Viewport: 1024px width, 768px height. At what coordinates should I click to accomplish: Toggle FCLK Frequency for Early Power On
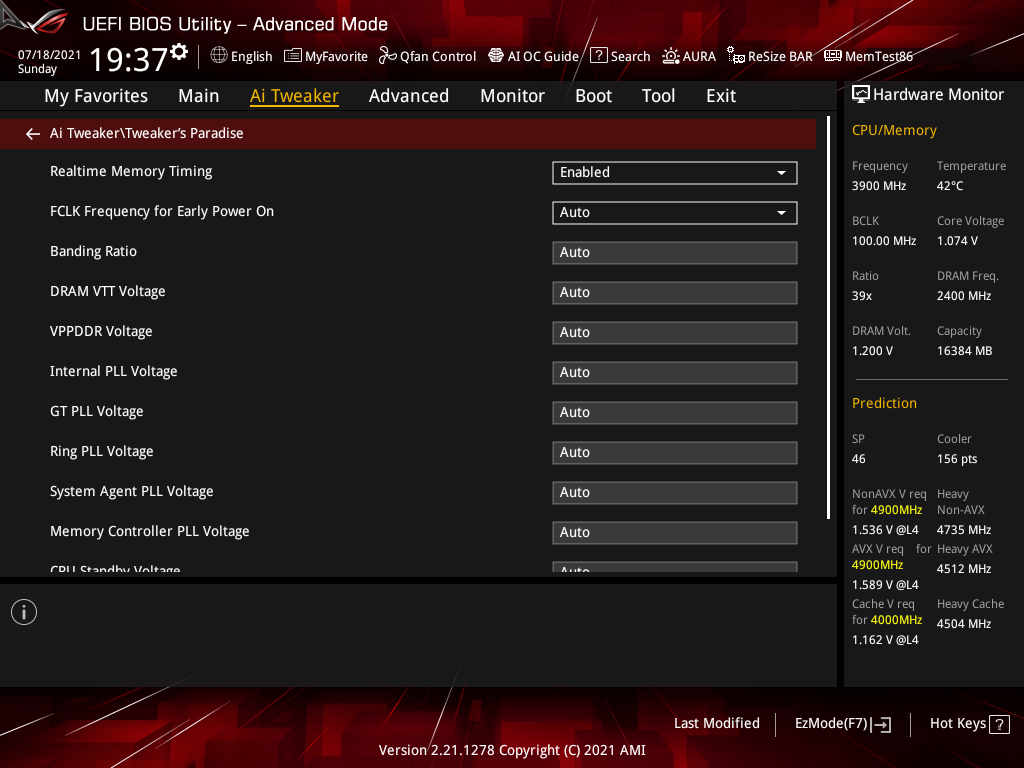coord(674,212)
